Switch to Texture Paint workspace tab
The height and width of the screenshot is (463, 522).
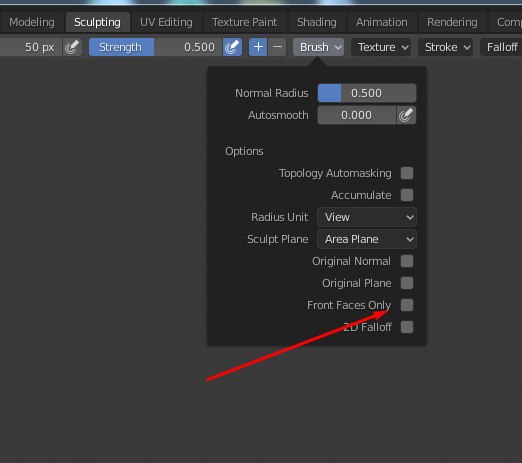pyautogui.click(x=245, y=22)
